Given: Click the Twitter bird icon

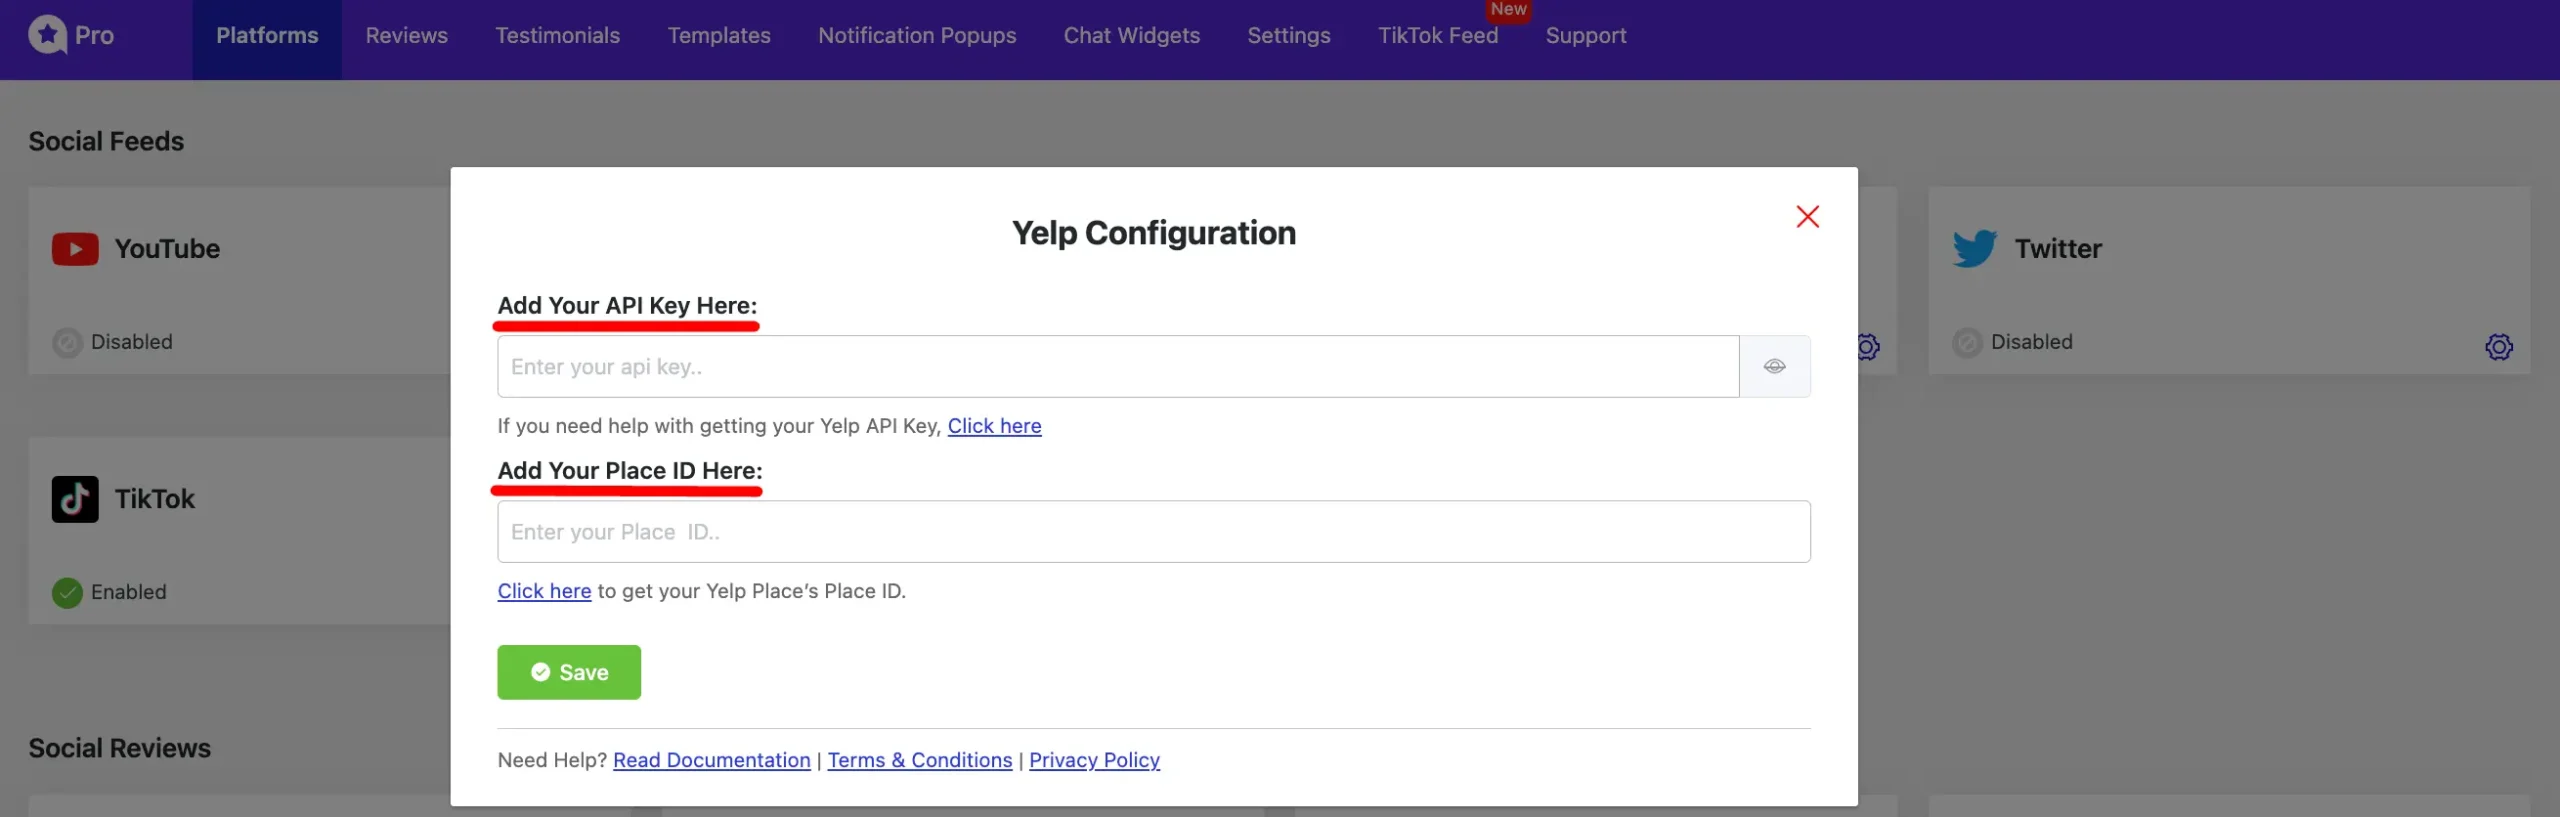Looking at the screenshot, I should (x=1975, y=248).
